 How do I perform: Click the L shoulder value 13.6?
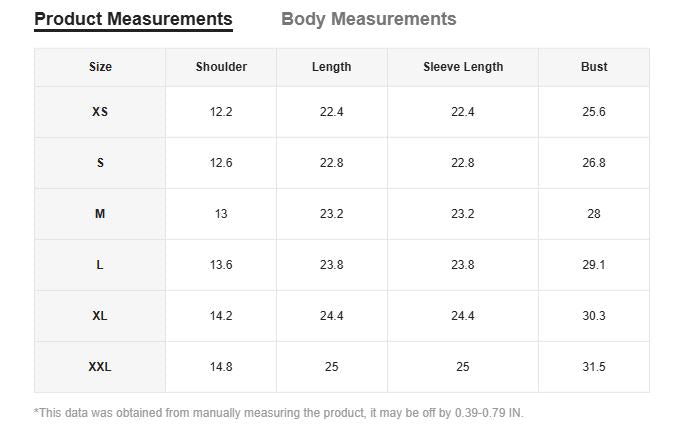tap(221, 265)
